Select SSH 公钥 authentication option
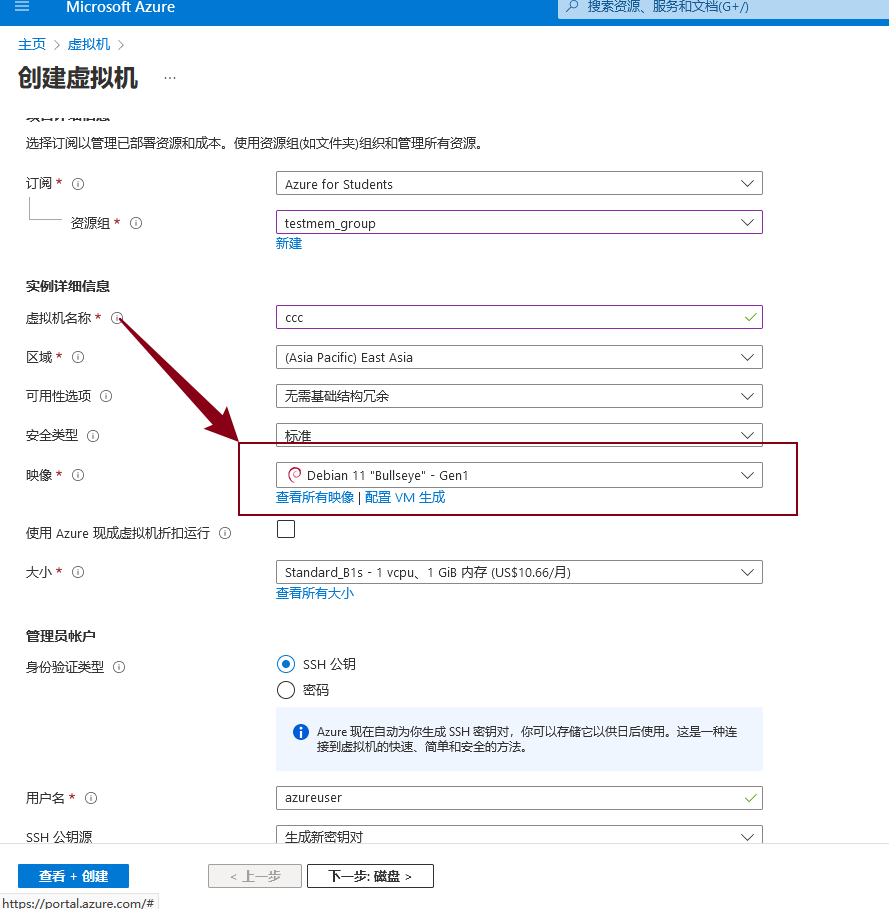The height and width of the screenshot is (909, 889). tap(286, 664)
